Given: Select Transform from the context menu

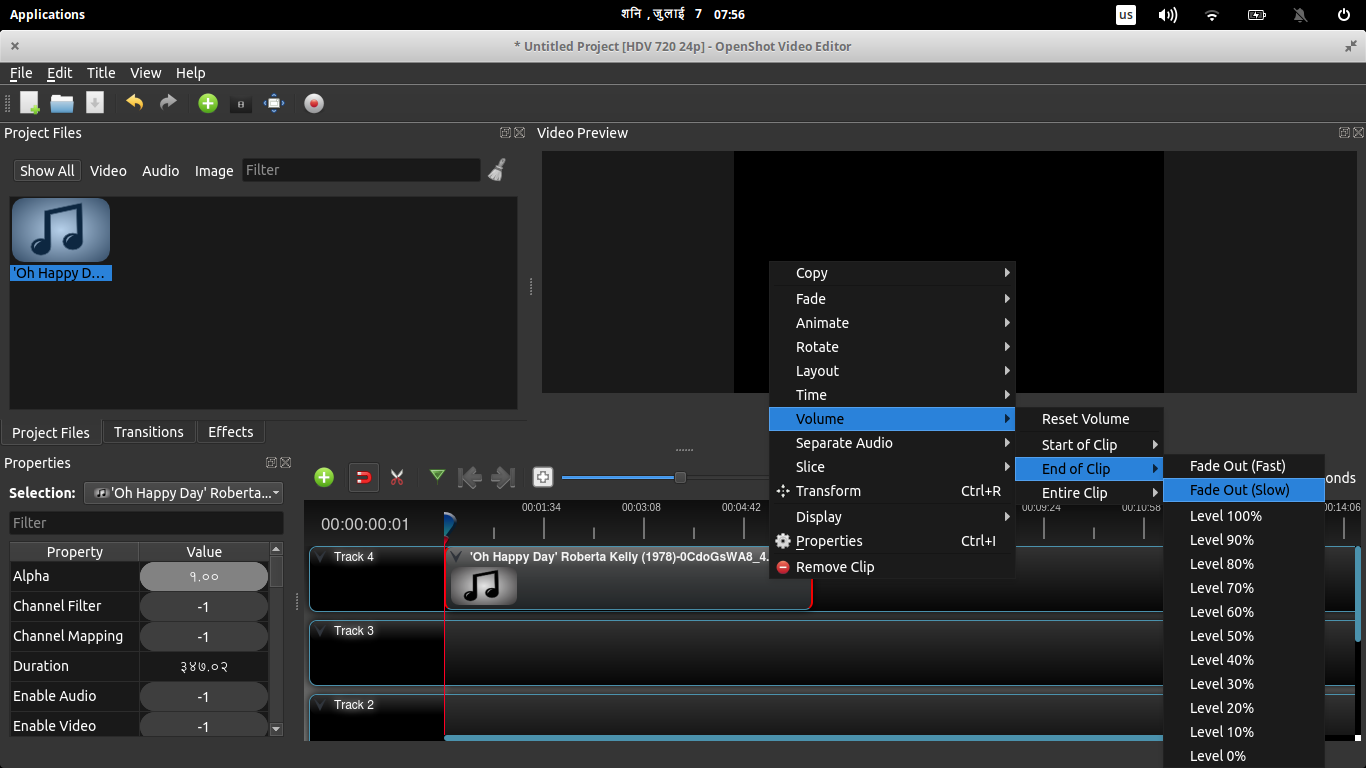Looking at the screenshot, I should (x=892, y=491).
